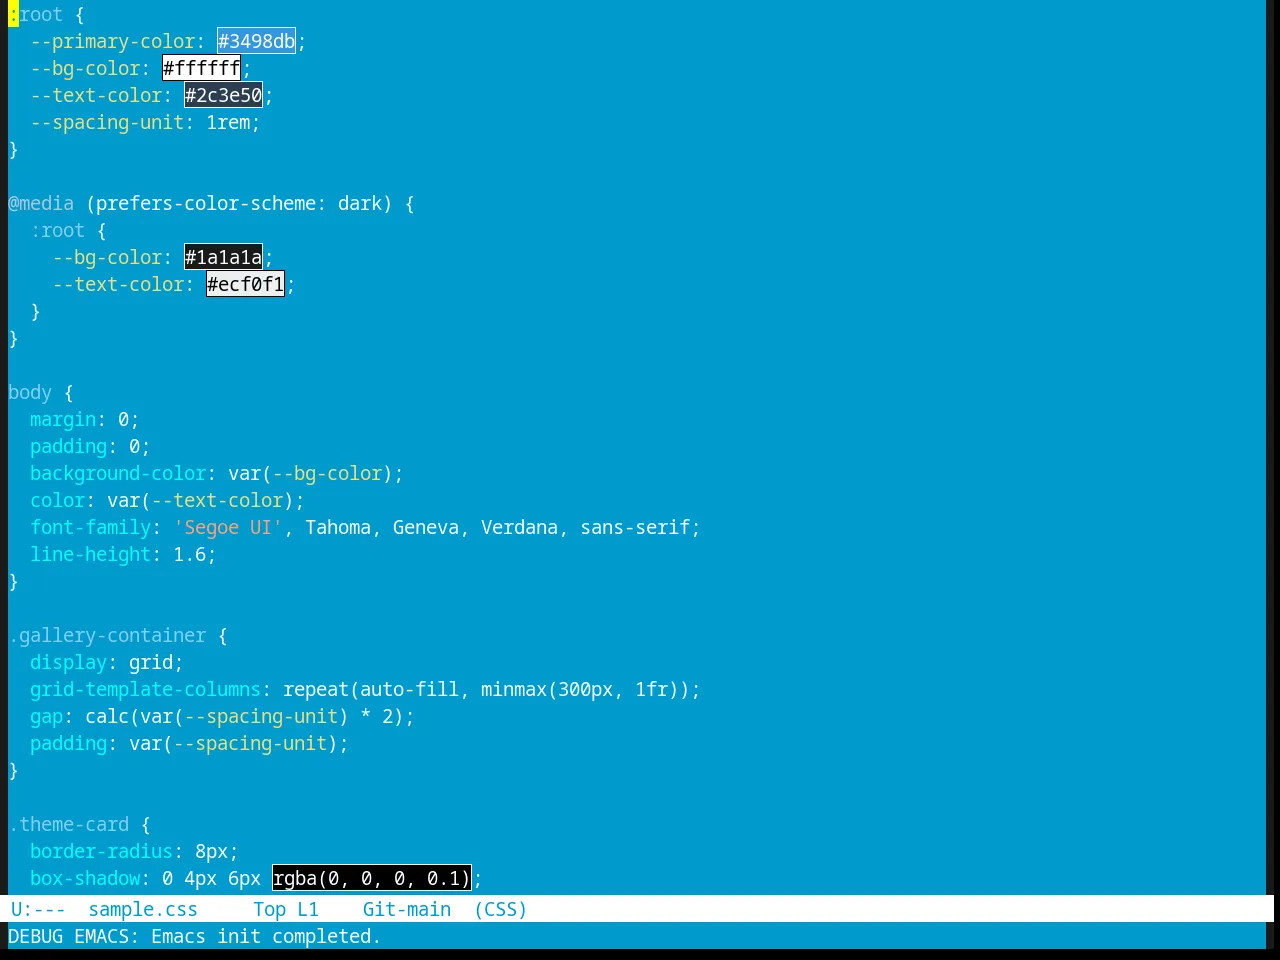Image resolution: width=1280 pixels, height=960 pixels.
Task: Click the 1.6 line-height value
Action: [189, 554]
